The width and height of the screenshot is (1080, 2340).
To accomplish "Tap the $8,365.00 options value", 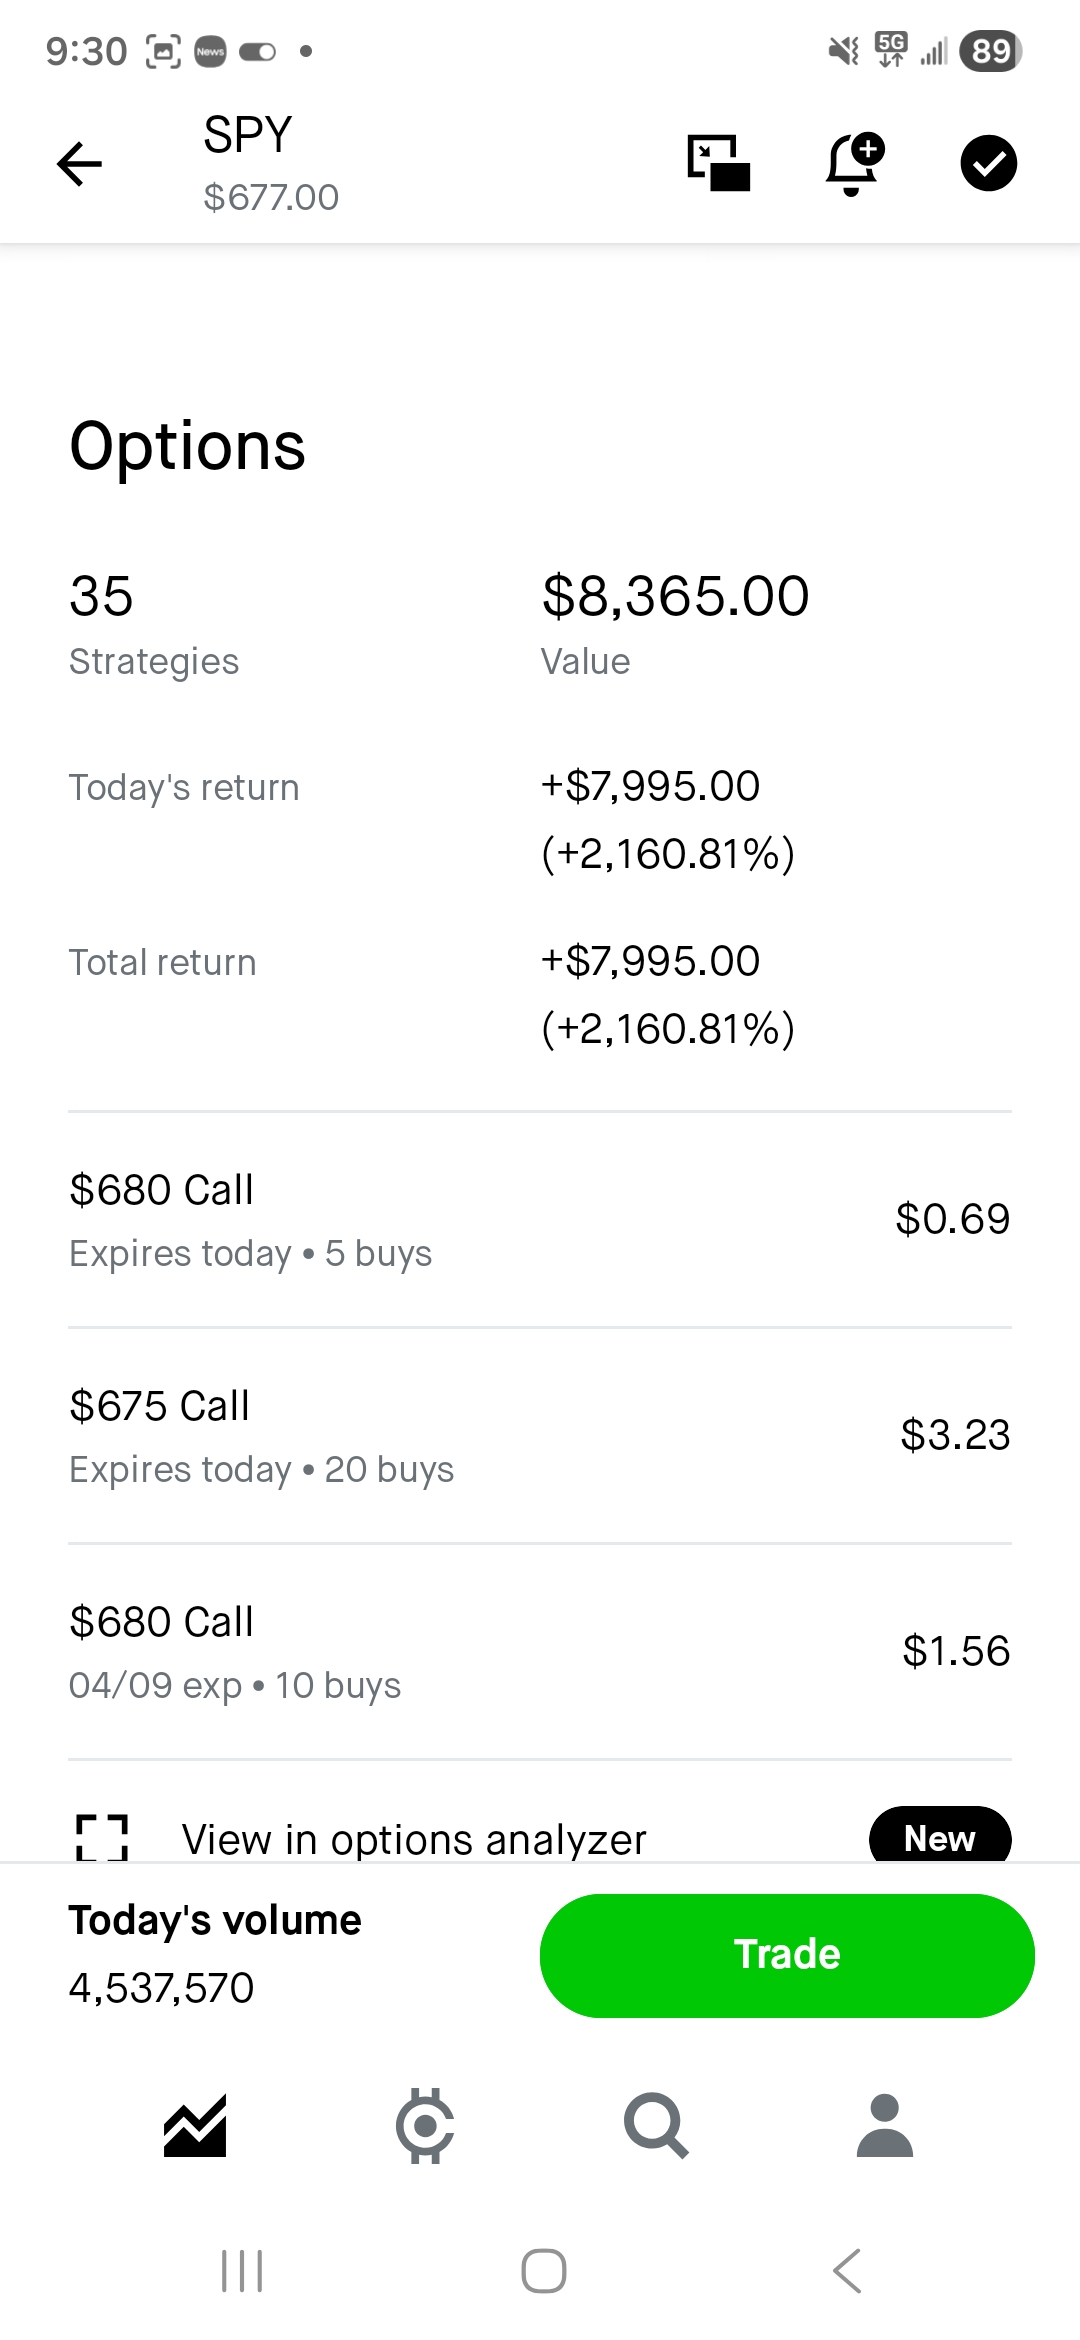I will coord(675,597).
